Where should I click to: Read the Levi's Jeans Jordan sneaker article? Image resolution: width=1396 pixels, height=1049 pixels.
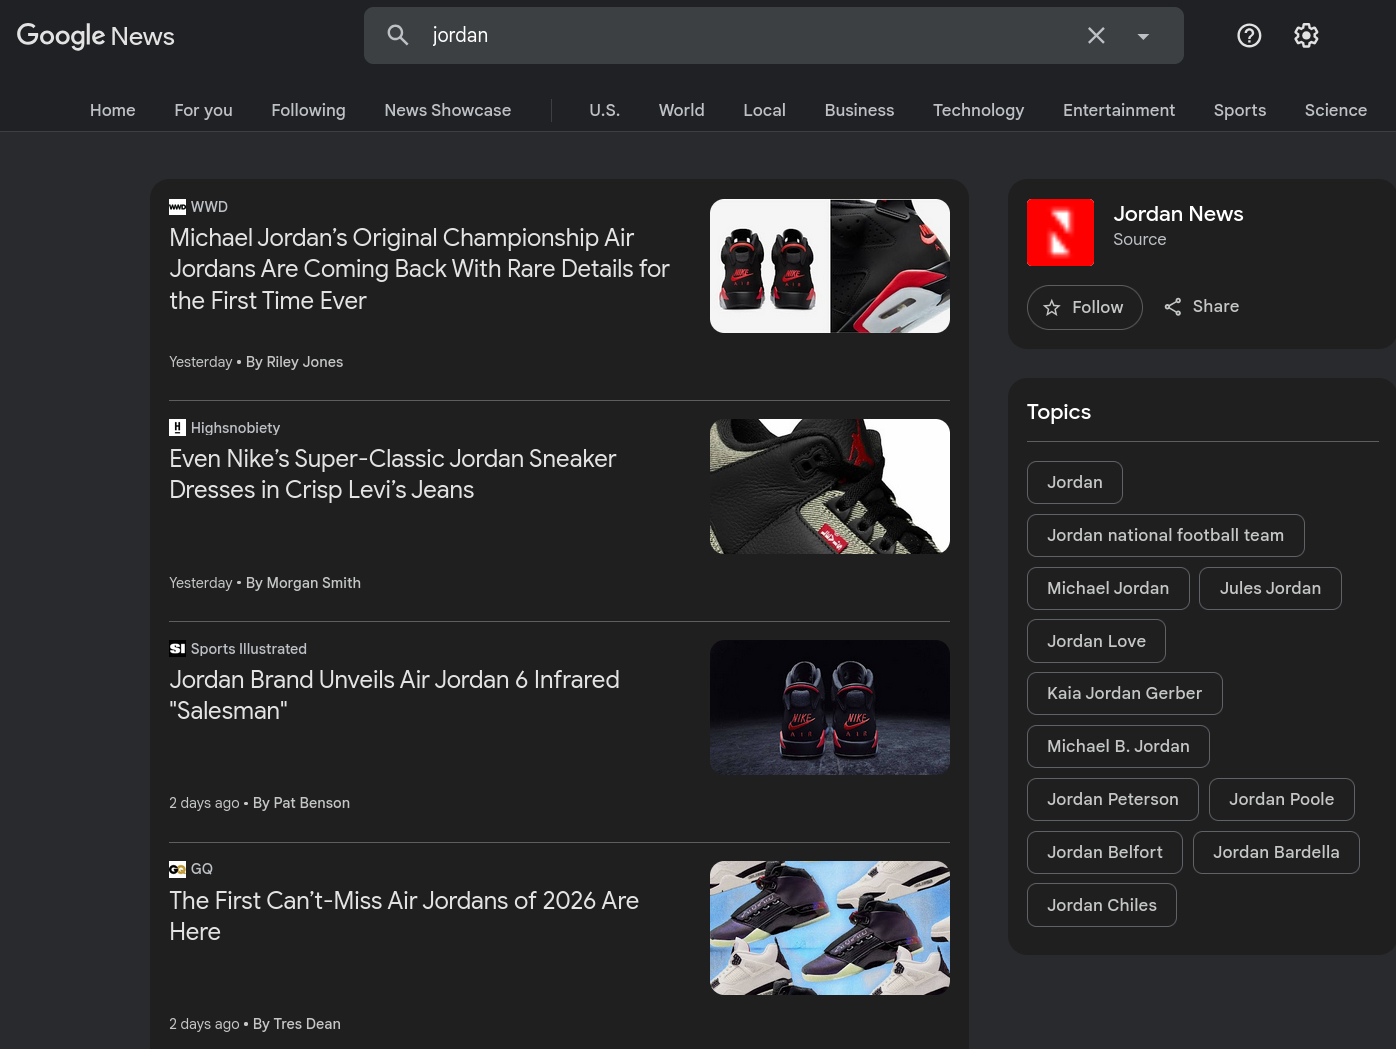(392, 474)
